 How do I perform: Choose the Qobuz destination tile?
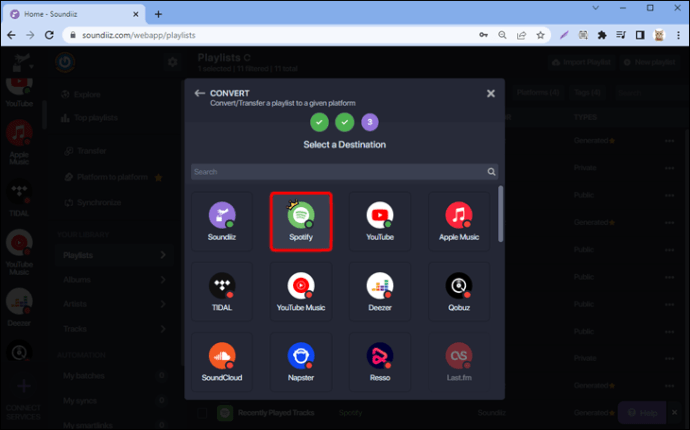(459, 292)
